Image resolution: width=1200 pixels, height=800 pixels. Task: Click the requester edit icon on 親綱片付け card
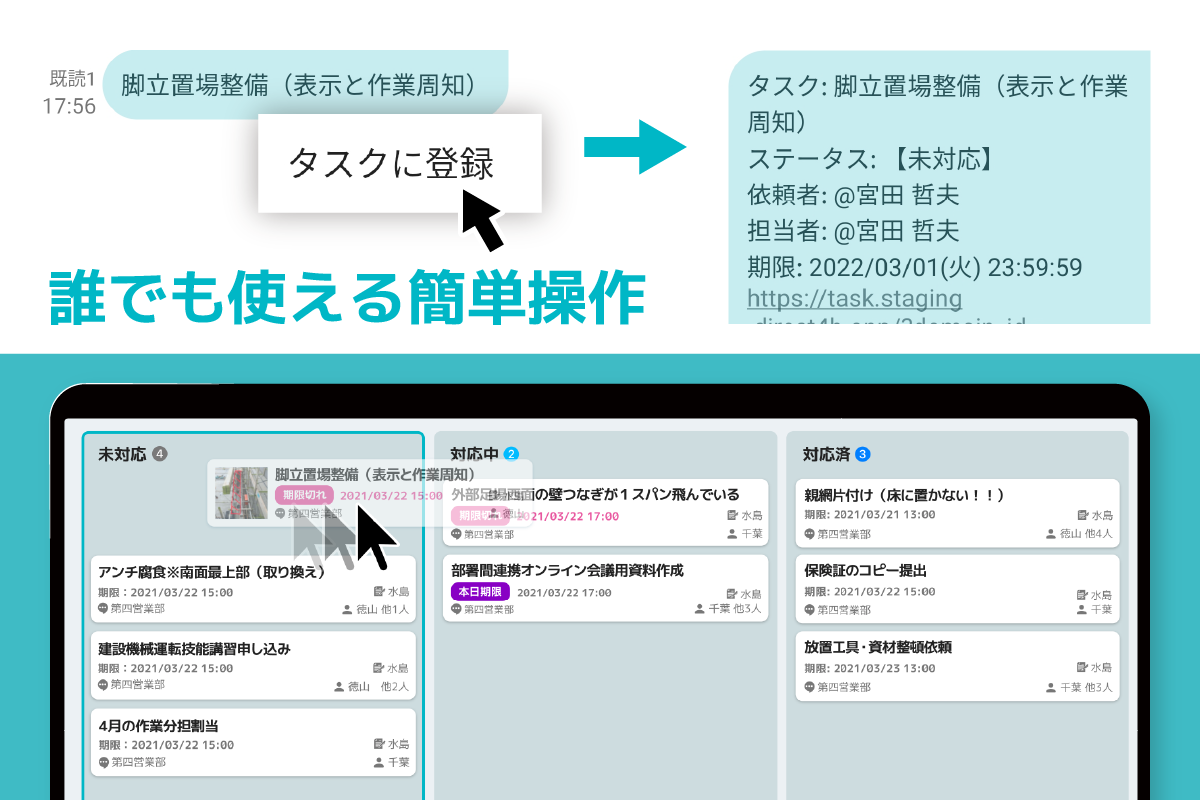[x=1081, y=515]
